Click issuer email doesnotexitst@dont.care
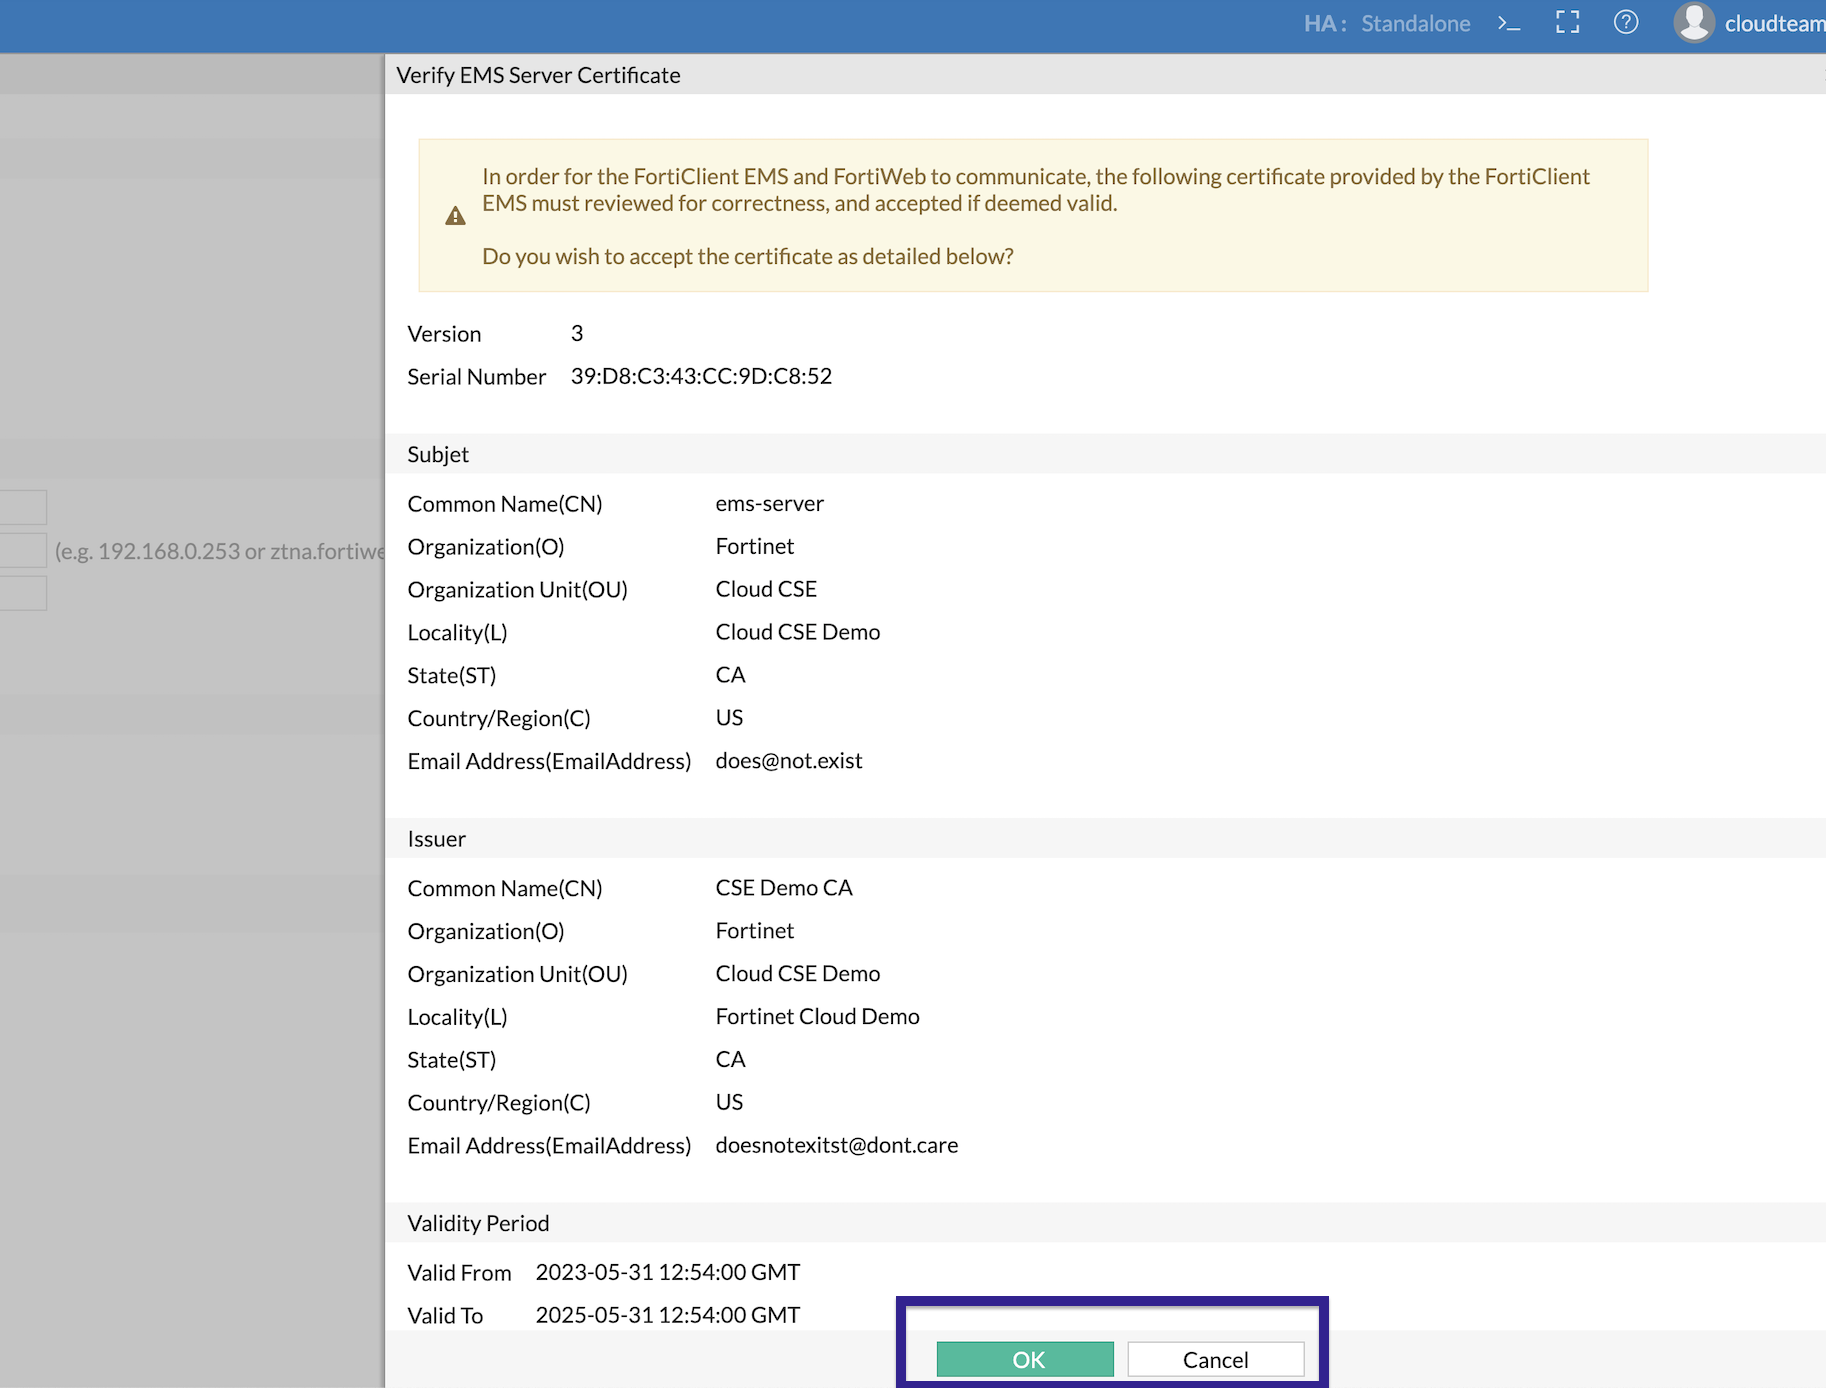Image resolution: width=1826 pixels, height=1388 pixels. [x=836, y=1144]
